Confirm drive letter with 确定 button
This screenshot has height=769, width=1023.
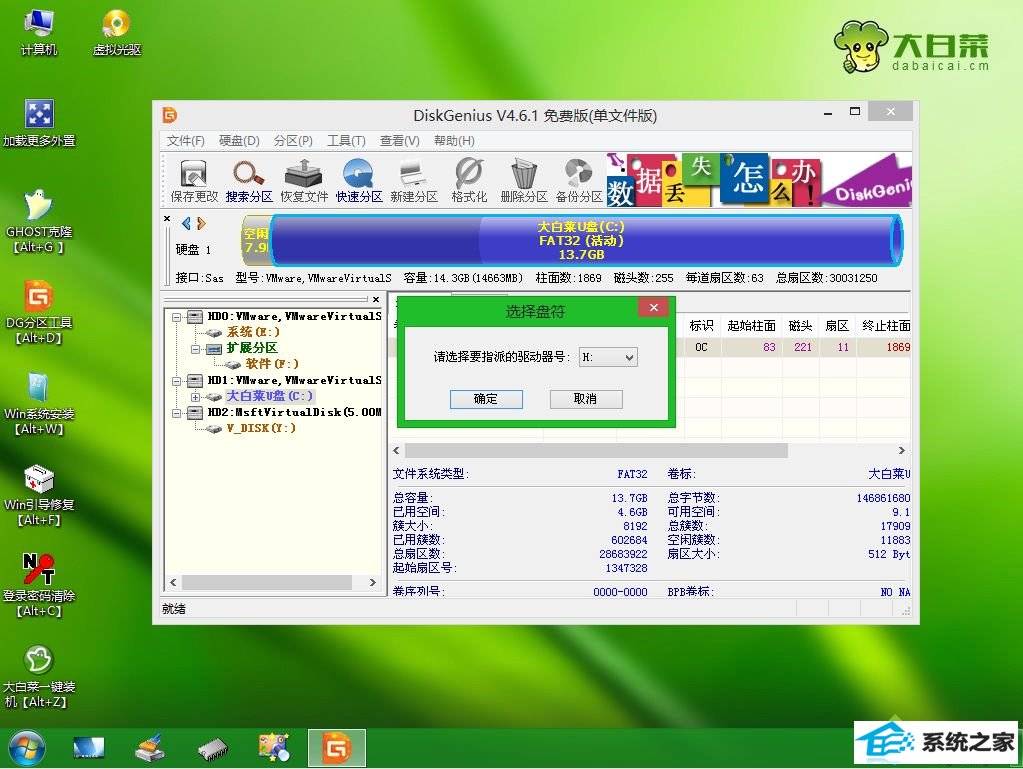[486, 399]
